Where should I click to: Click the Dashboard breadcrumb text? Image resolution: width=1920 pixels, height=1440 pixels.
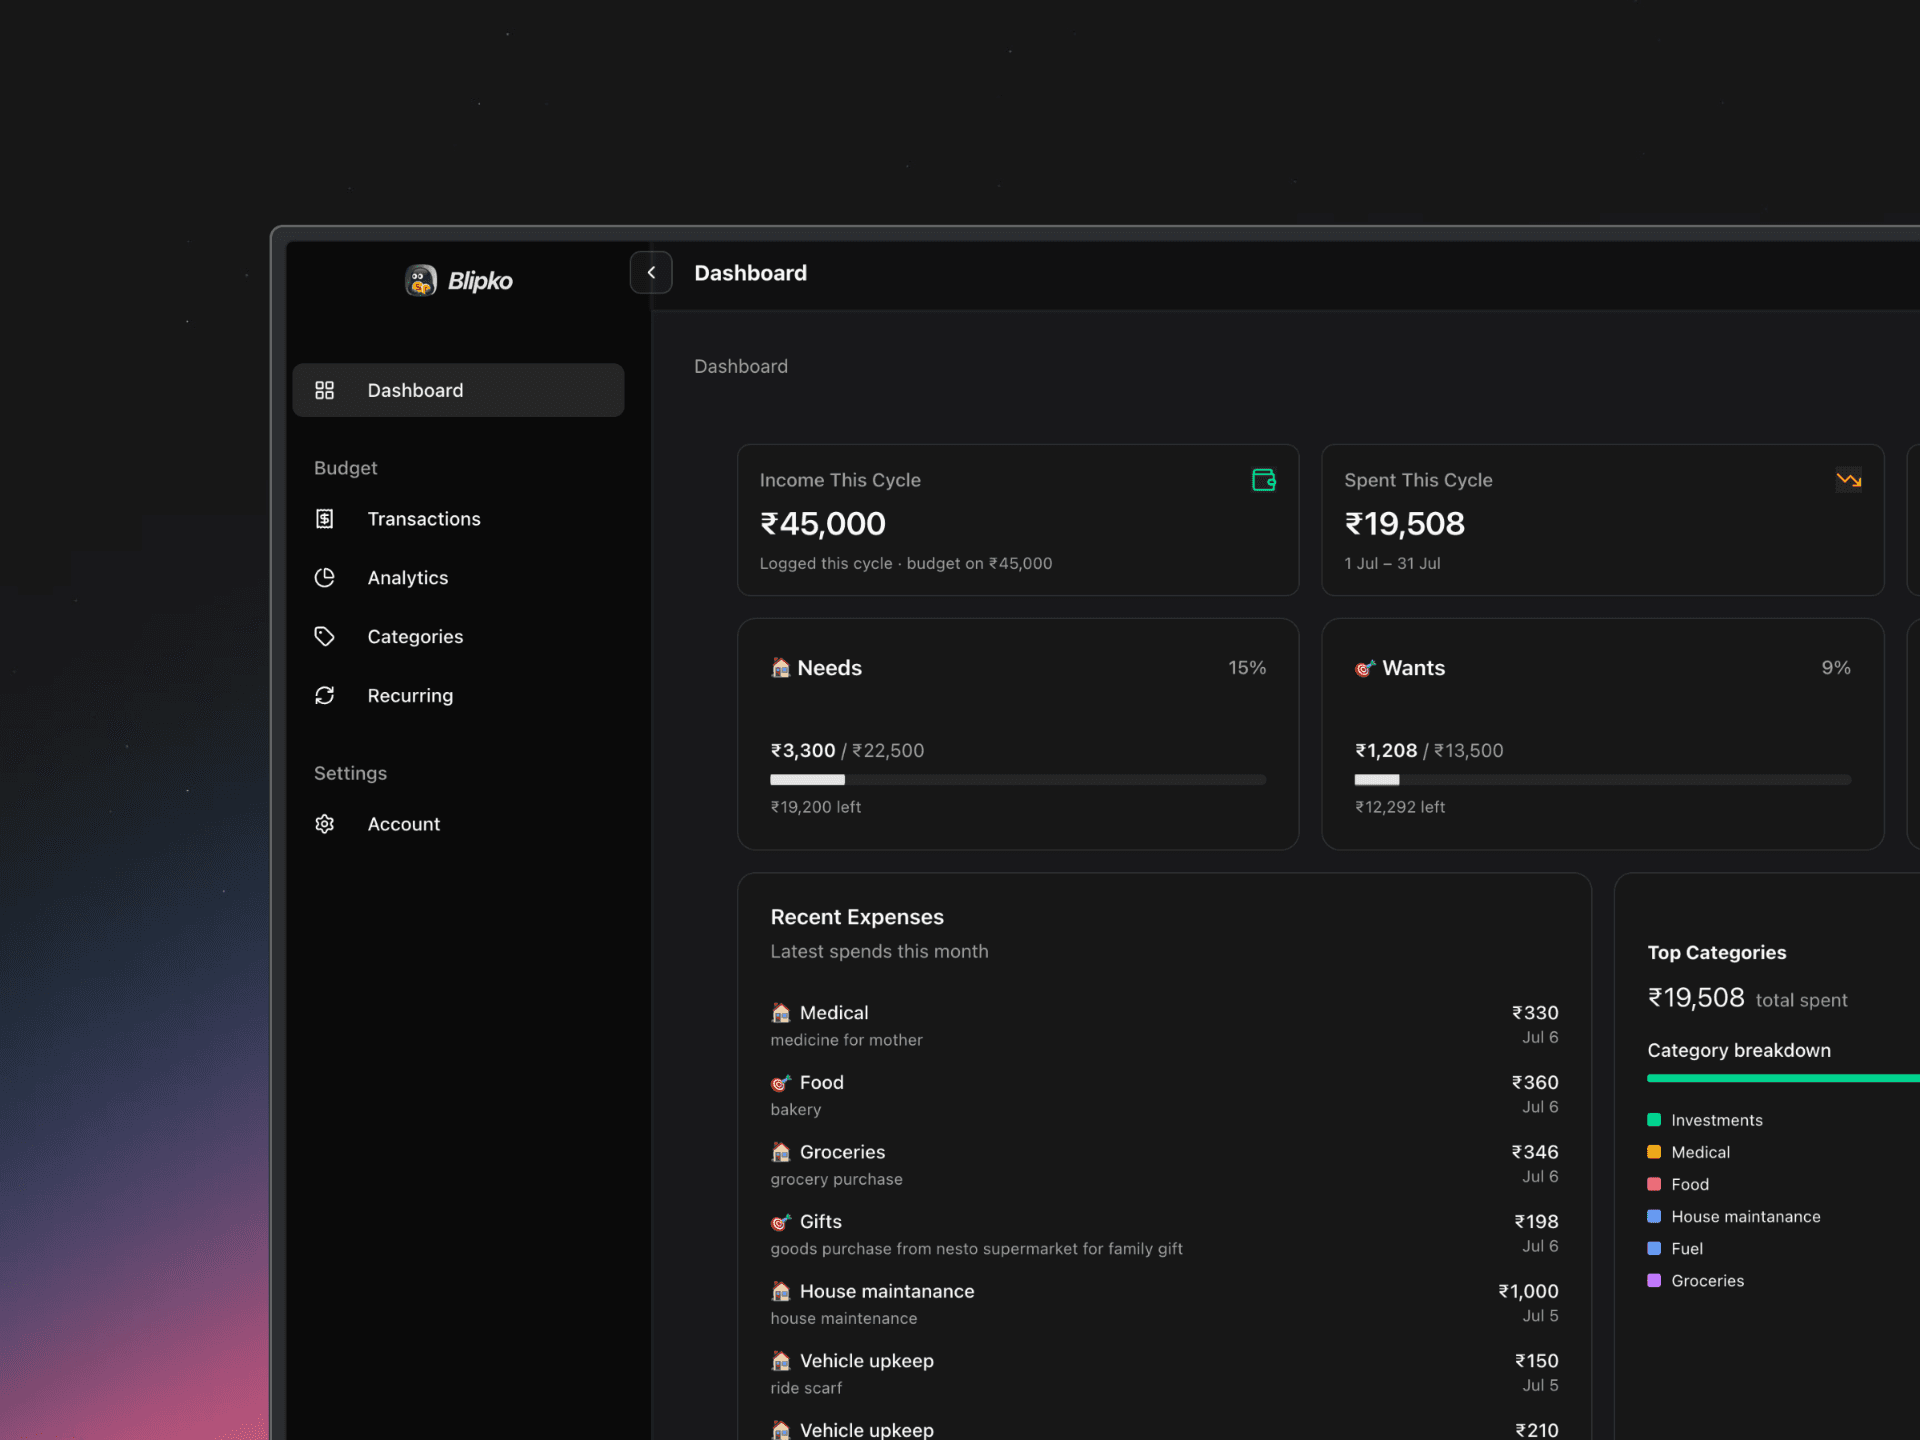pos(741,366)
